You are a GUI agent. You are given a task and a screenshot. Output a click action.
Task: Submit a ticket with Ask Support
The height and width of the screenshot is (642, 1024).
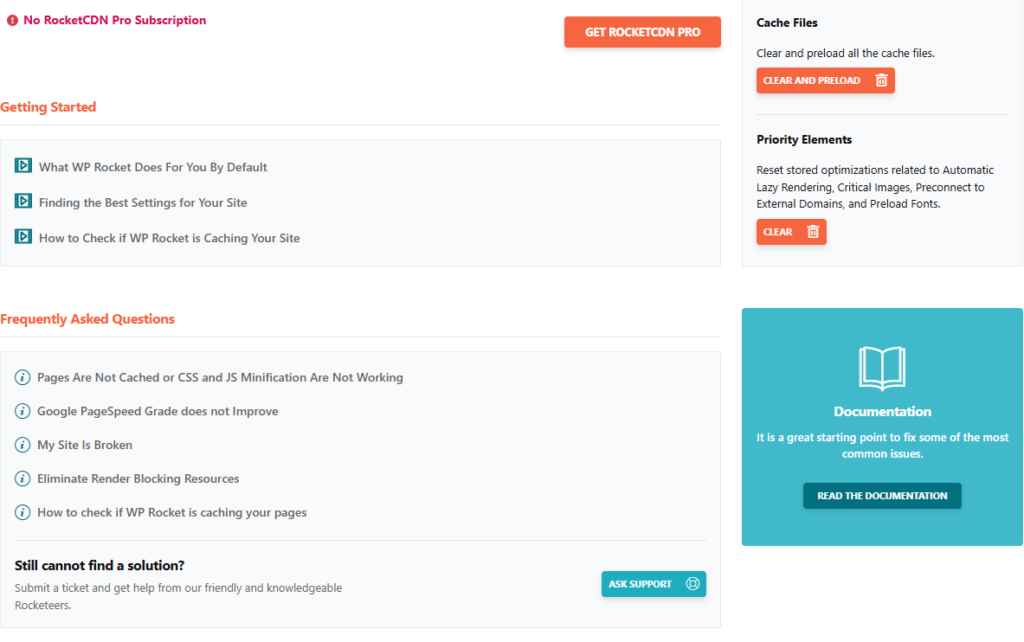653,584
